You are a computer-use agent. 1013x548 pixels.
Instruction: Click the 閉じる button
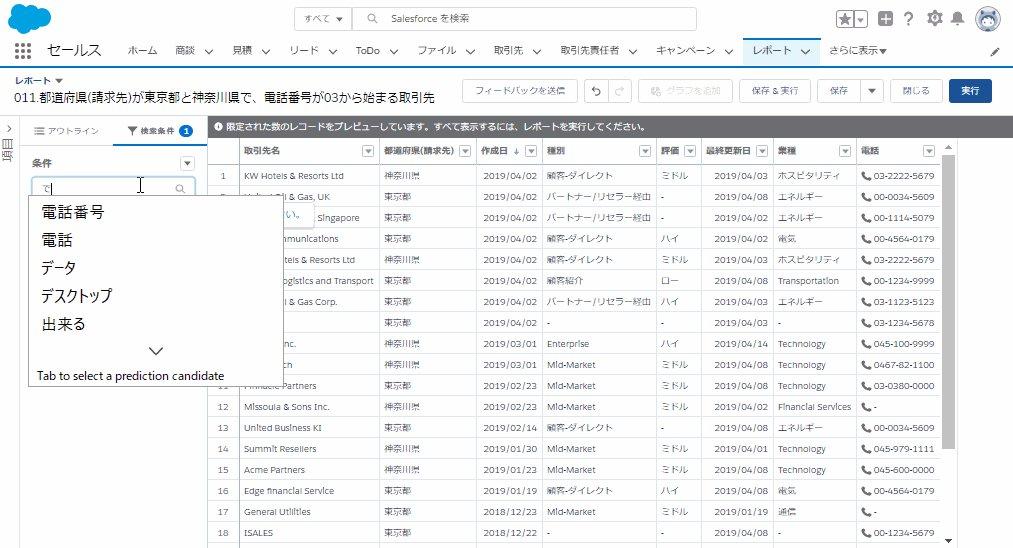click(915, 91)
